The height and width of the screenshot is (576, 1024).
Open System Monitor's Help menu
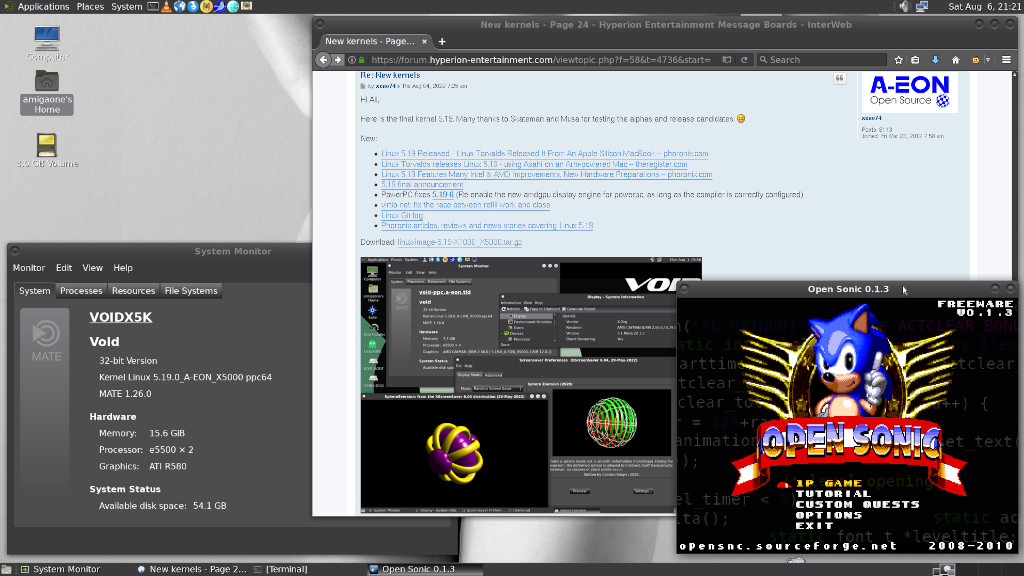coord(123,268)
